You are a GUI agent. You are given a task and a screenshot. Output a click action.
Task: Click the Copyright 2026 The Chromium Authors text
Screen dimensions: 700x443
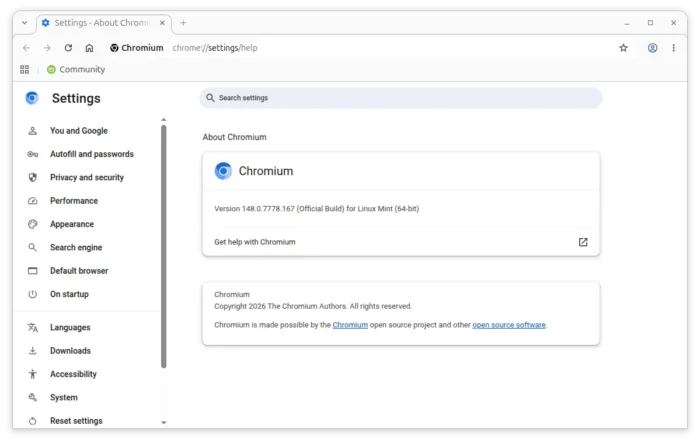tap(313, 306)
